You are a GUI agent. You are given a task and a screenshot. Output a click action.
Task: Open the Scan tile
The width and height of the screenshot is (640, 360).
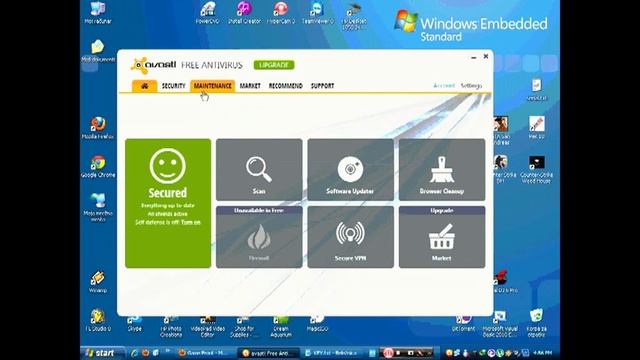[x=259, y=169]
